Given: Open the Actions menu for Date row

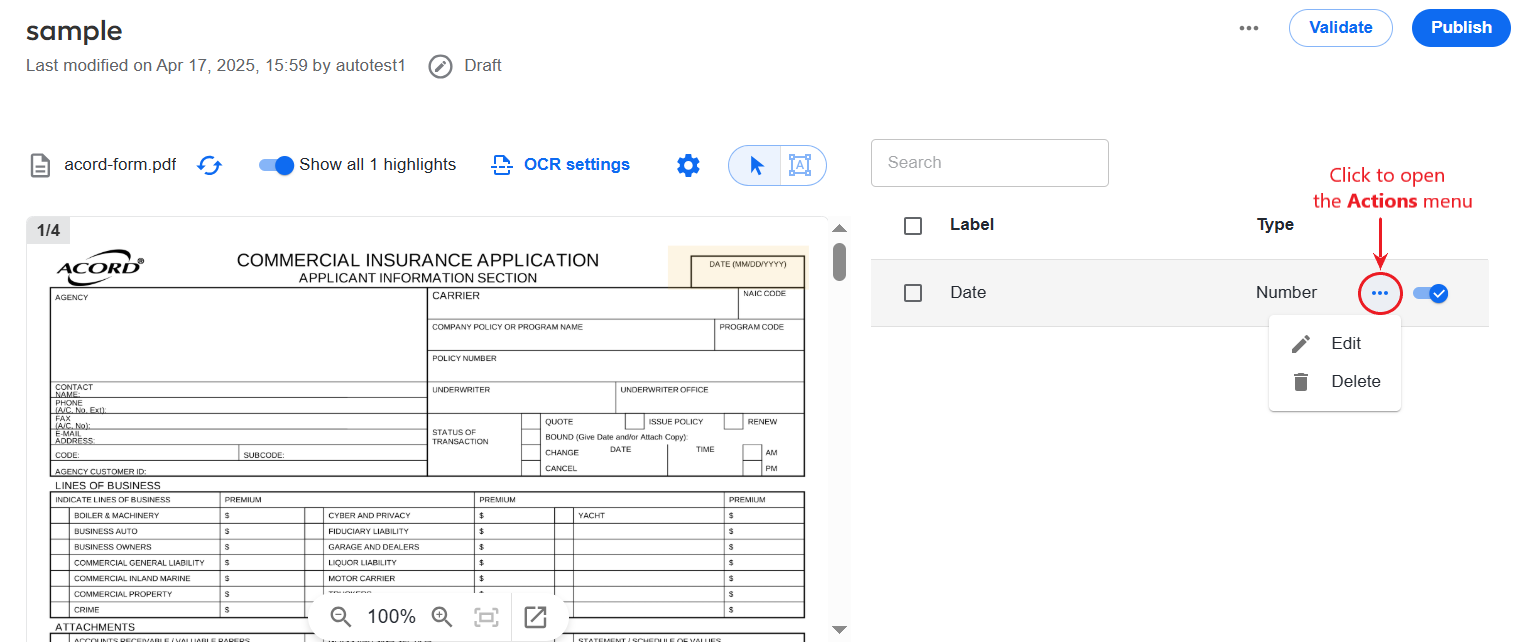Looking at the screenshot, I should coord(1380,293).
